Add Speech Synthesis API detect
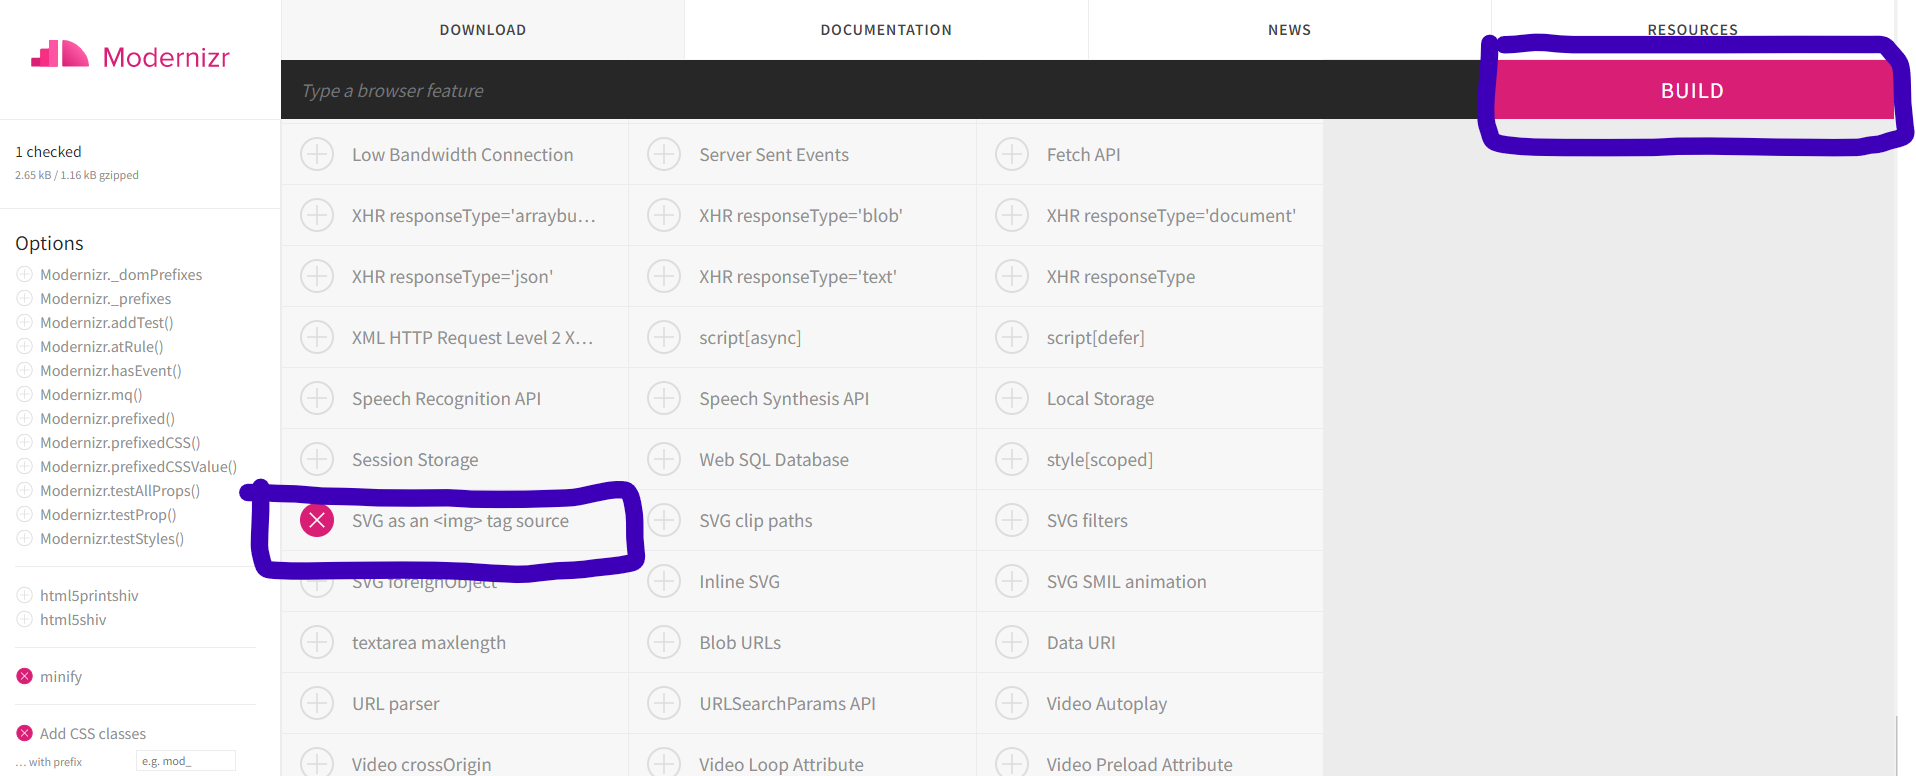 click(x=664, y=399)
